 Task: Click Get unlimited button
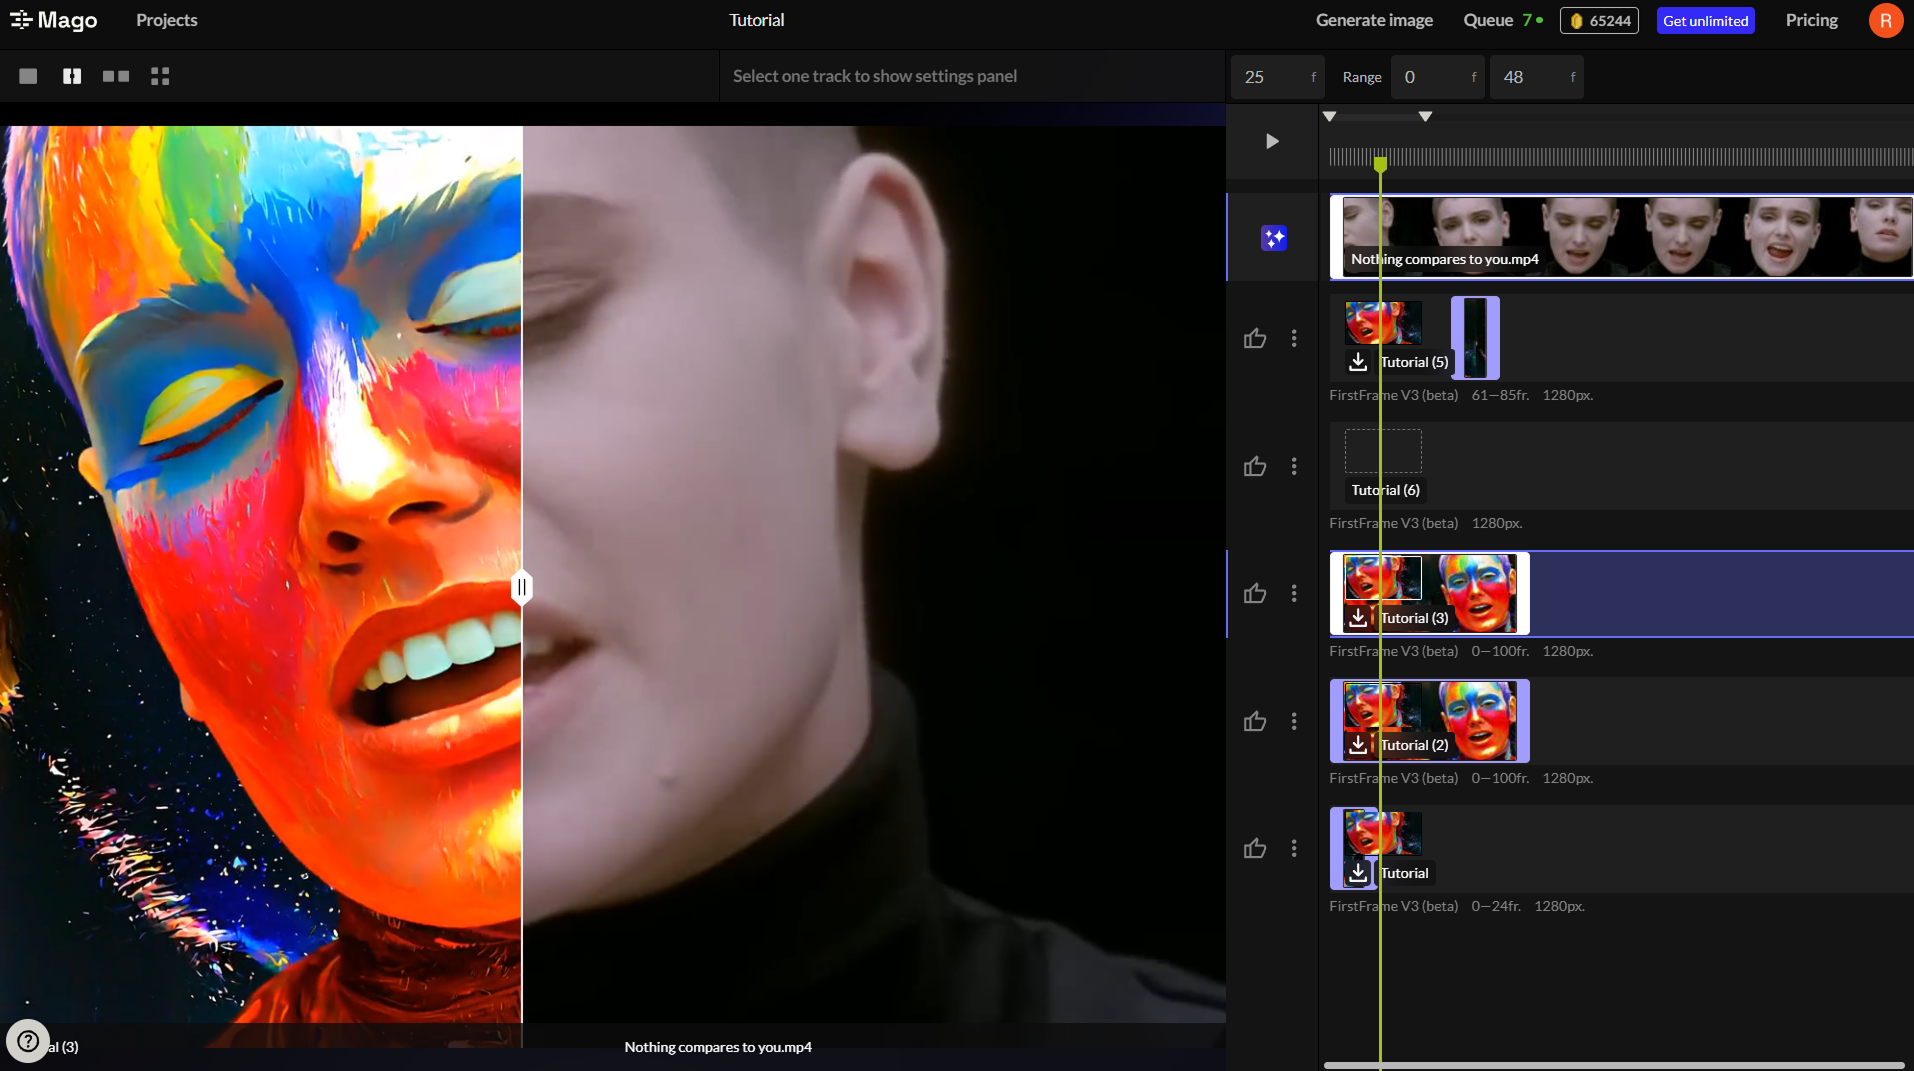[x=1705, y=21]
